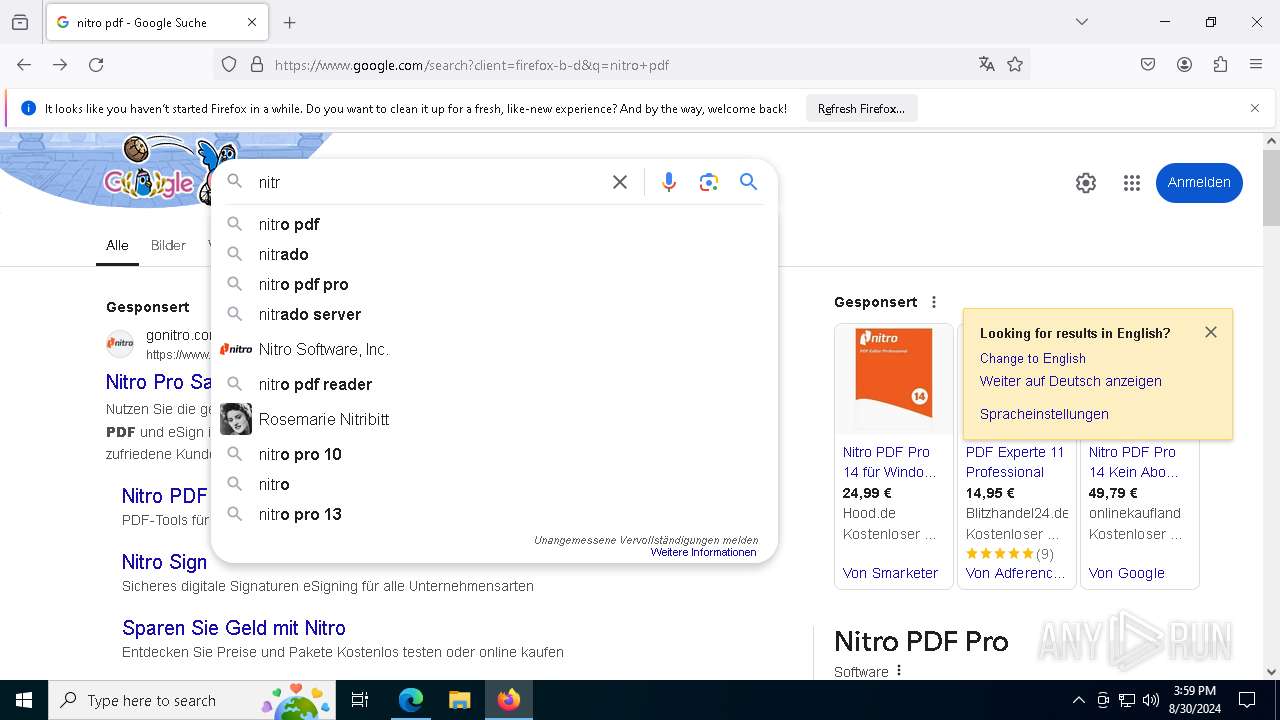This screenshot has height=720, width=1280.
Task: Click the Refresh Firefox... button
Action: click(x=861, y=108)
